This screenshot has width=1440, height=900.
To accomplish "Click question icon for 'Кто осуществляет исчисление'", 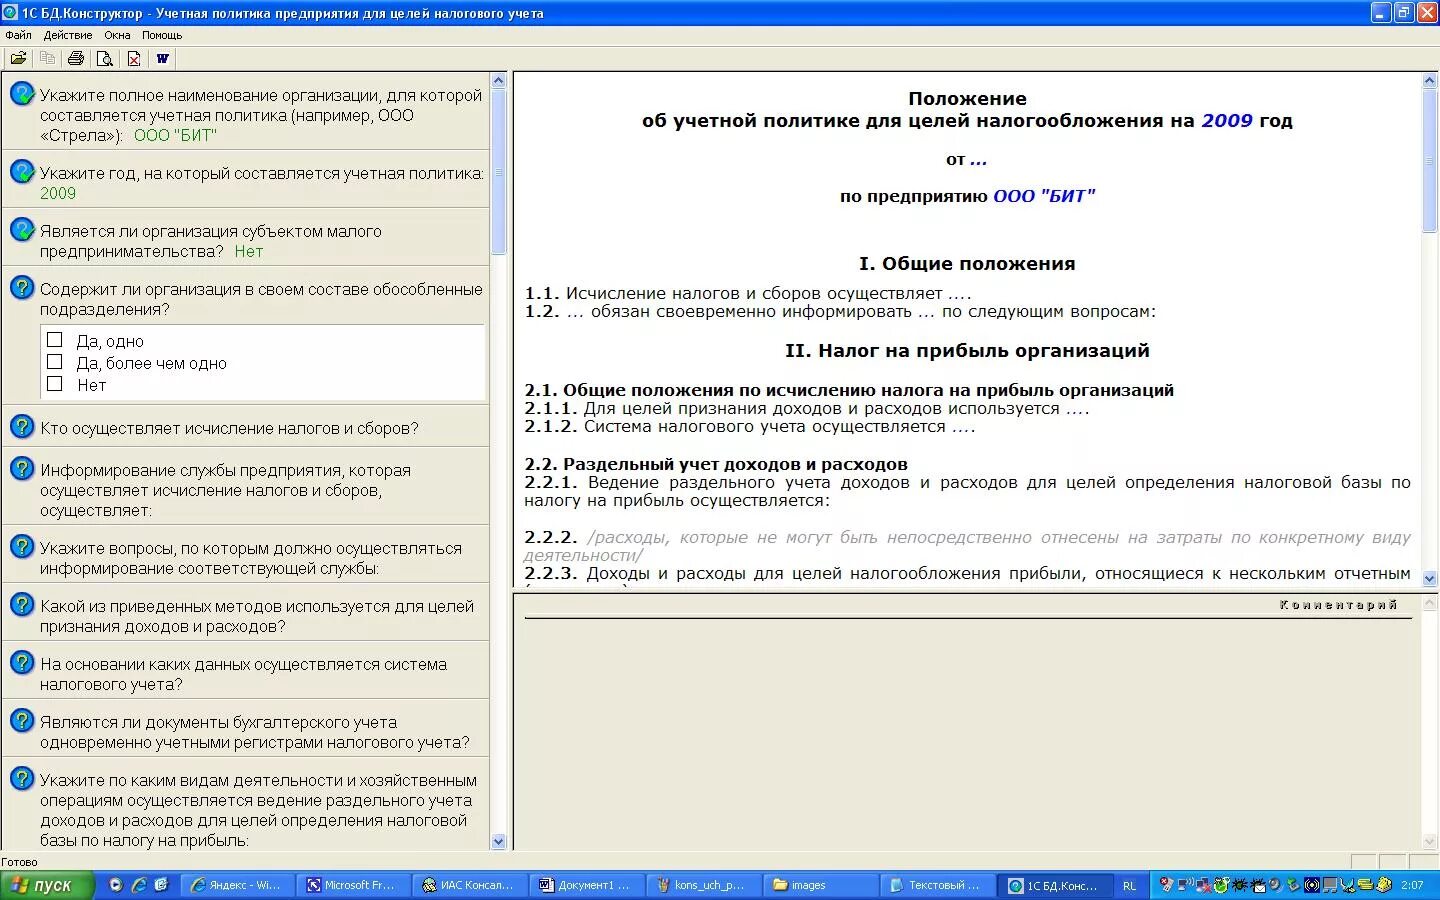I will pyautogui.click(x=22, y=427).
